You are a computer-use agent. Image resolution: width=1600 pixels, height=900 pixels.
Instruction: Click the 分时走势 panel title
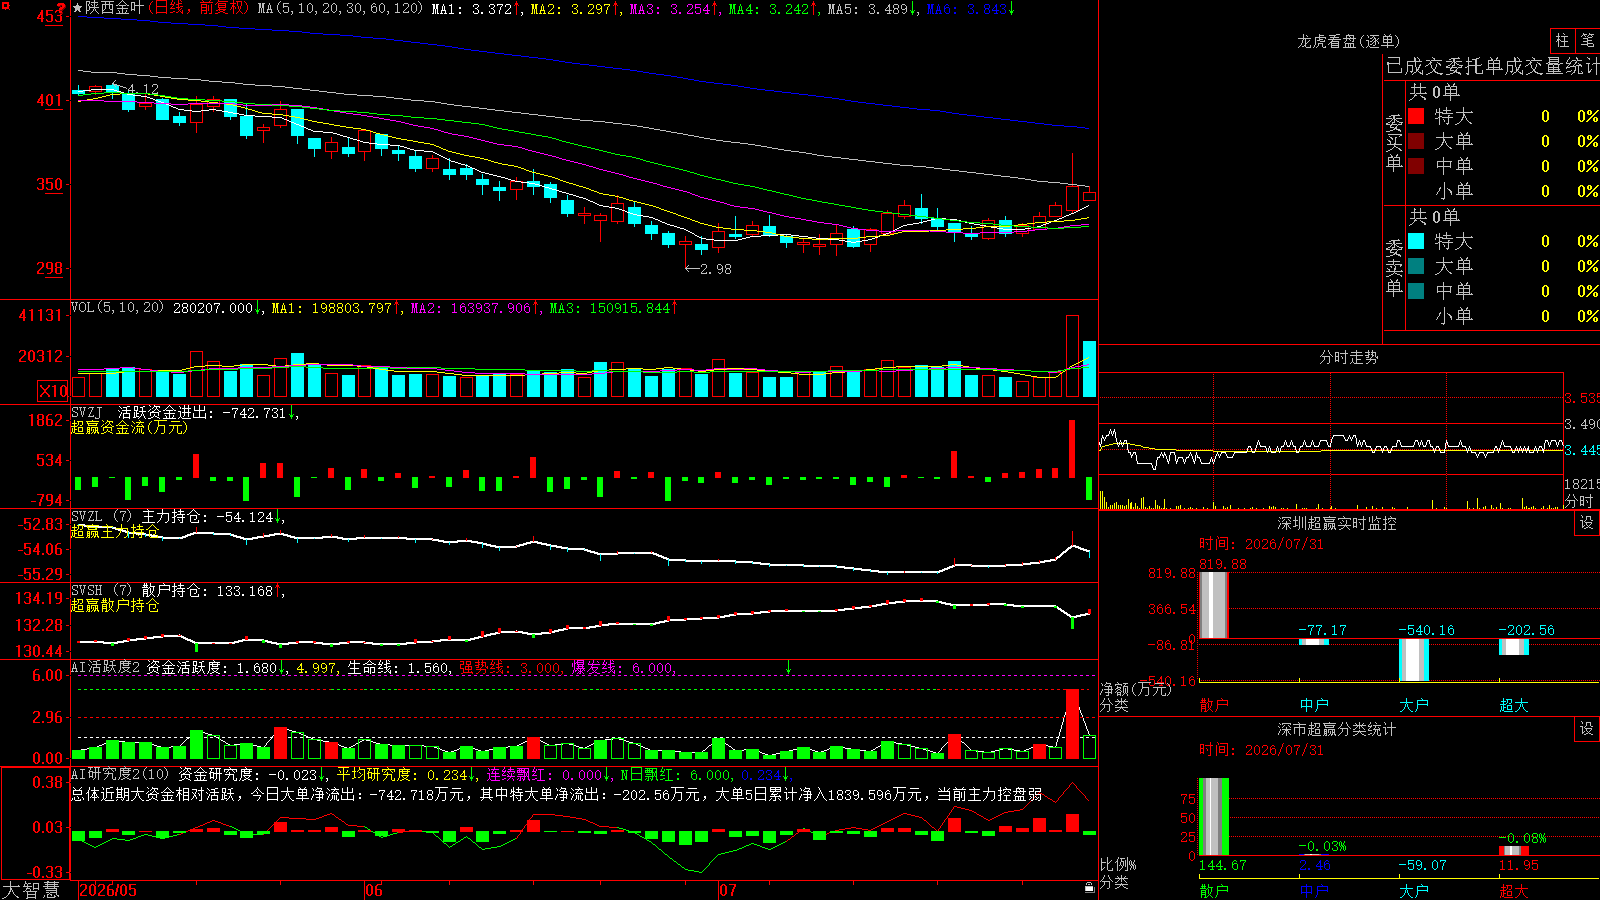[x=1348, y=357]
